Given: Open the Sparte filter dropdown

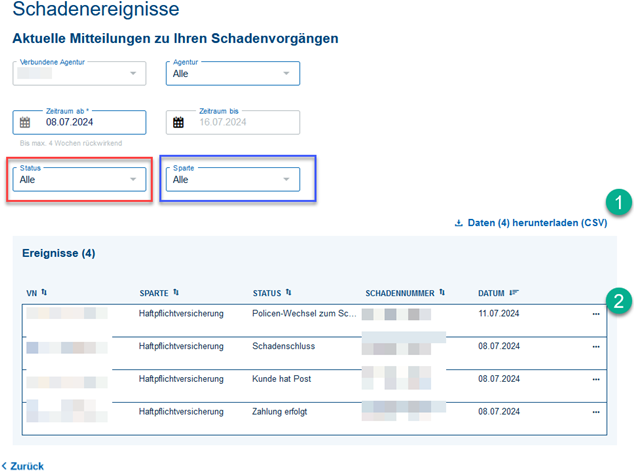Looking at the screenshot, I should tap(286, 180).
